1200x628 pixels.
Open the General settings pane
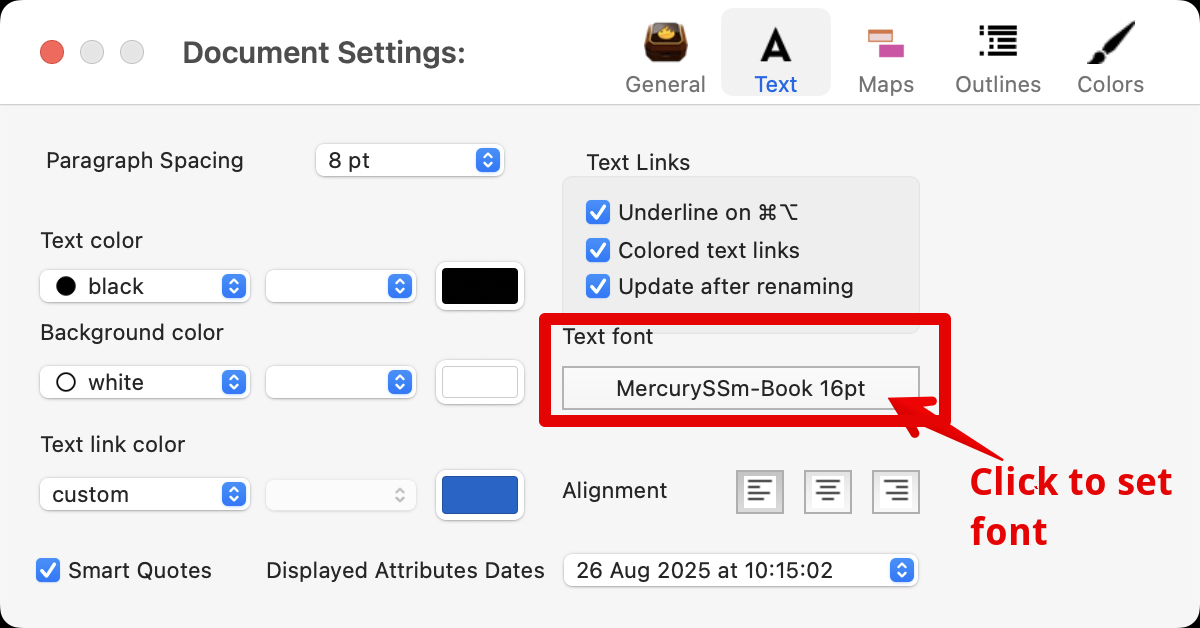pos(665,58)
